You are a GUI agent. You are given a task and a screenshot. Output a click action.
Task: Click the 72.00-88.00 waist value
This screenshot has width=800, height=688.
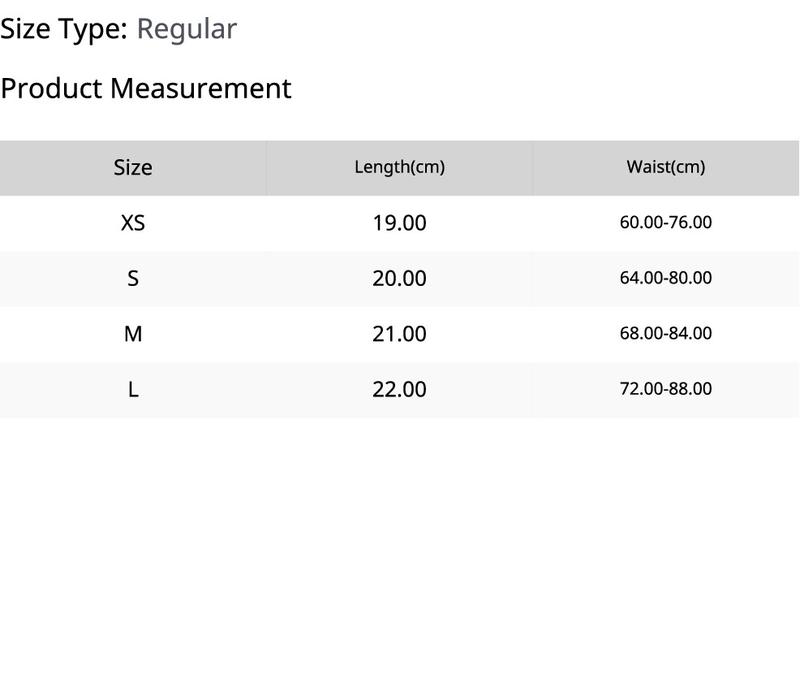click(x=666, y=389)
